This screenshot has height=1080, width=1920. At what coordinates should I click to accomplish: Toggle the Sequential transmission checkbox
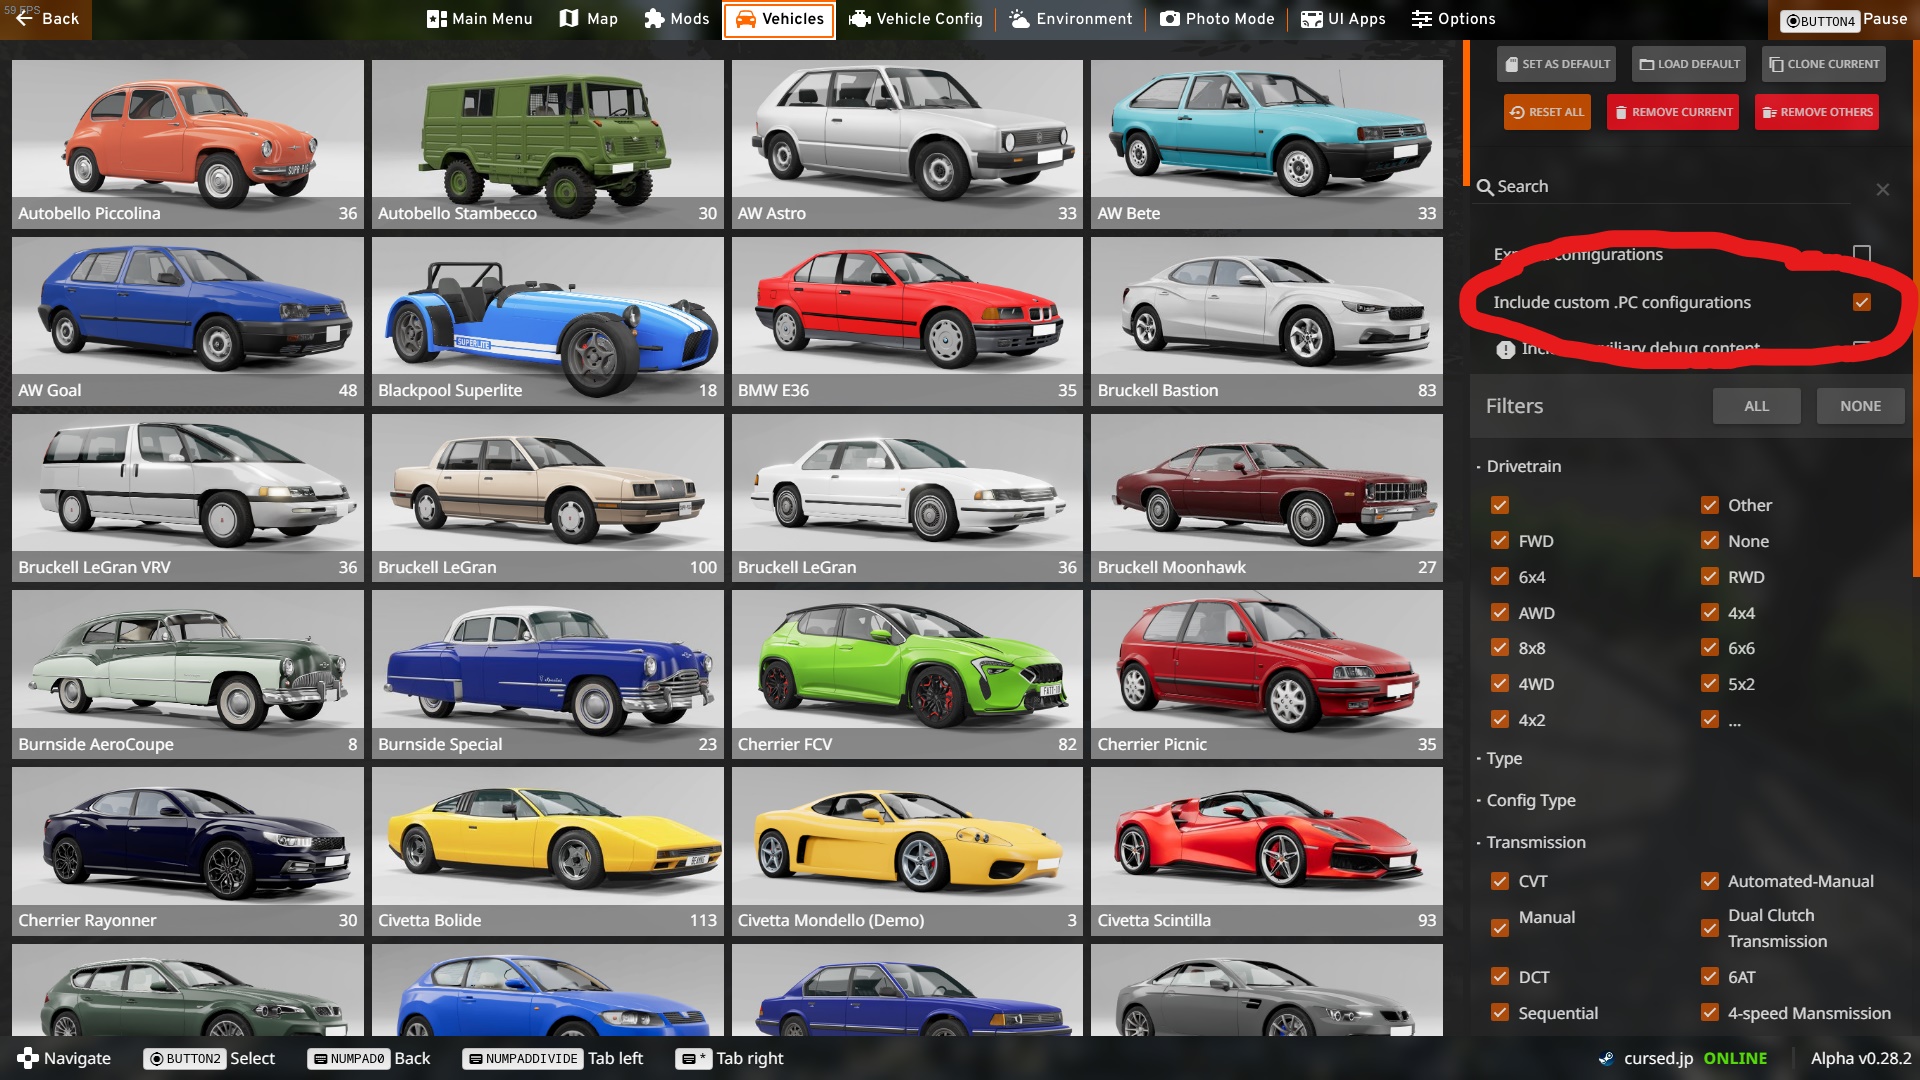(1500, 1013)
